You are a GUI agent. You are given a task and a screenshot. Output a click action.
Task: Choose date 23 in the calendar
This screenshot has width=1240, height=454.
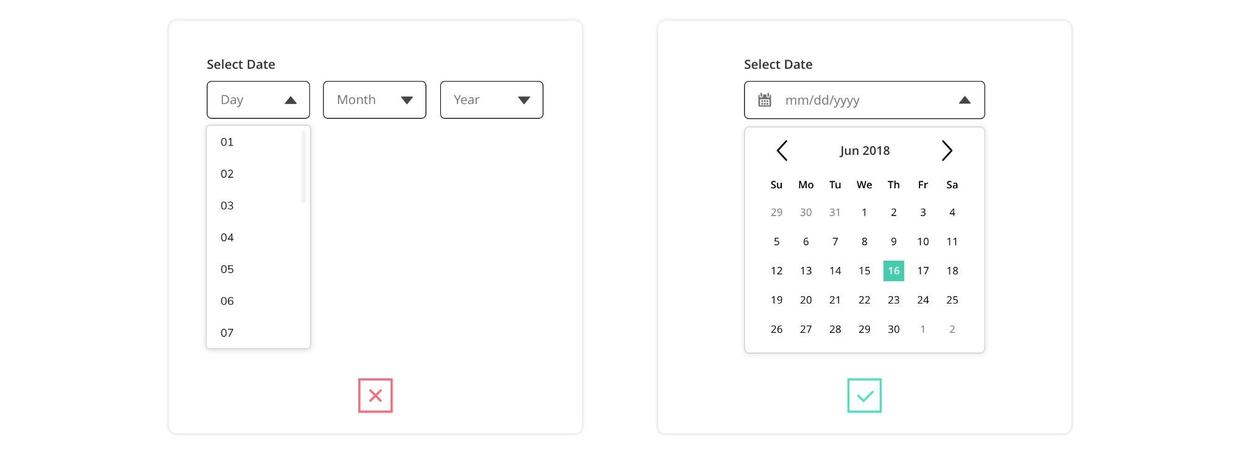893,300
